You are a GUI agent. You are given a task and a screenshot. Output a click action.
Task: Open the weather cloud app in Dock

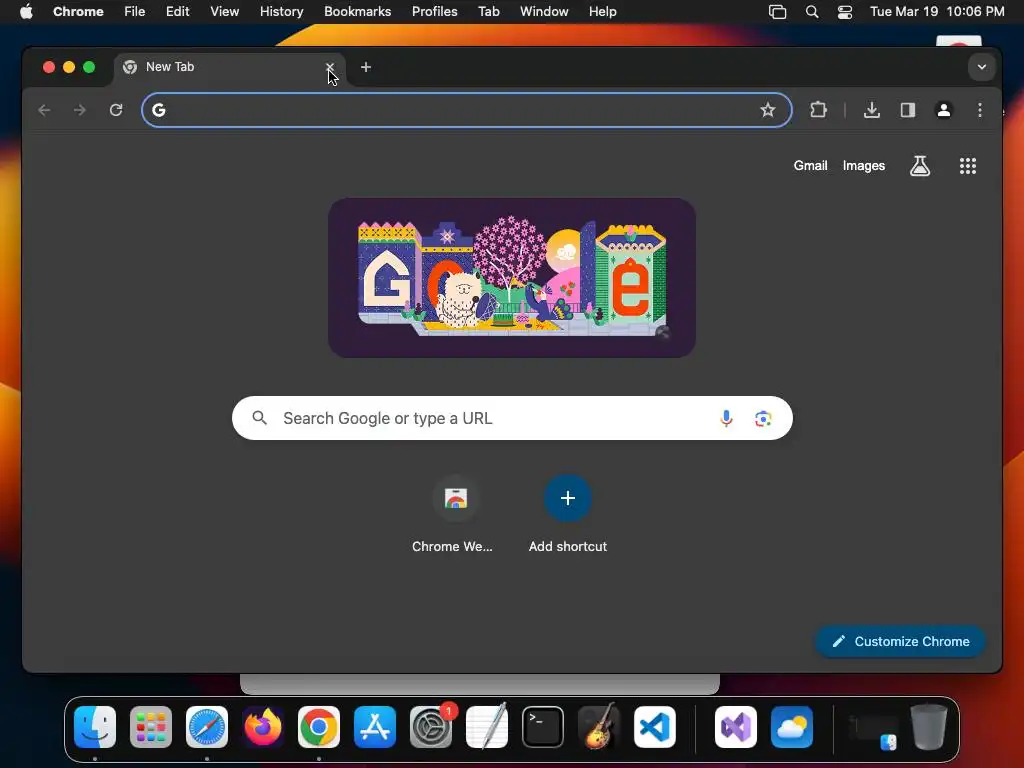[792, 727]
